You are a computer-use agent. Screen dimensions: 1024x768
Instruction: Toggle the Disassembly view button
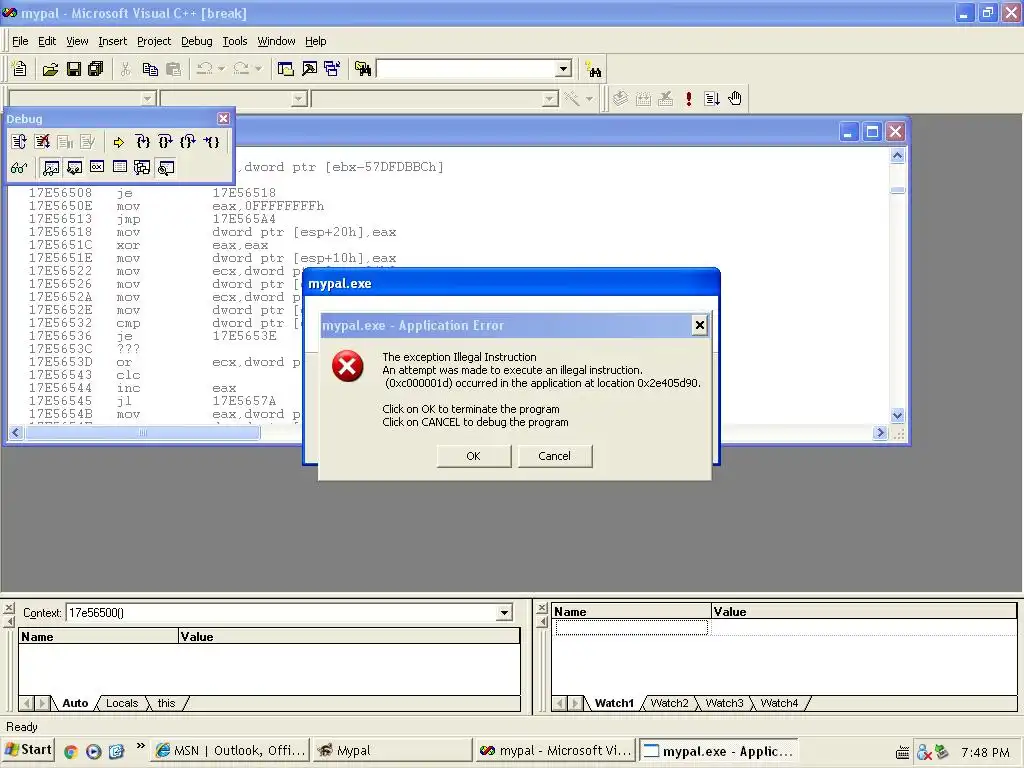[166, 168]
